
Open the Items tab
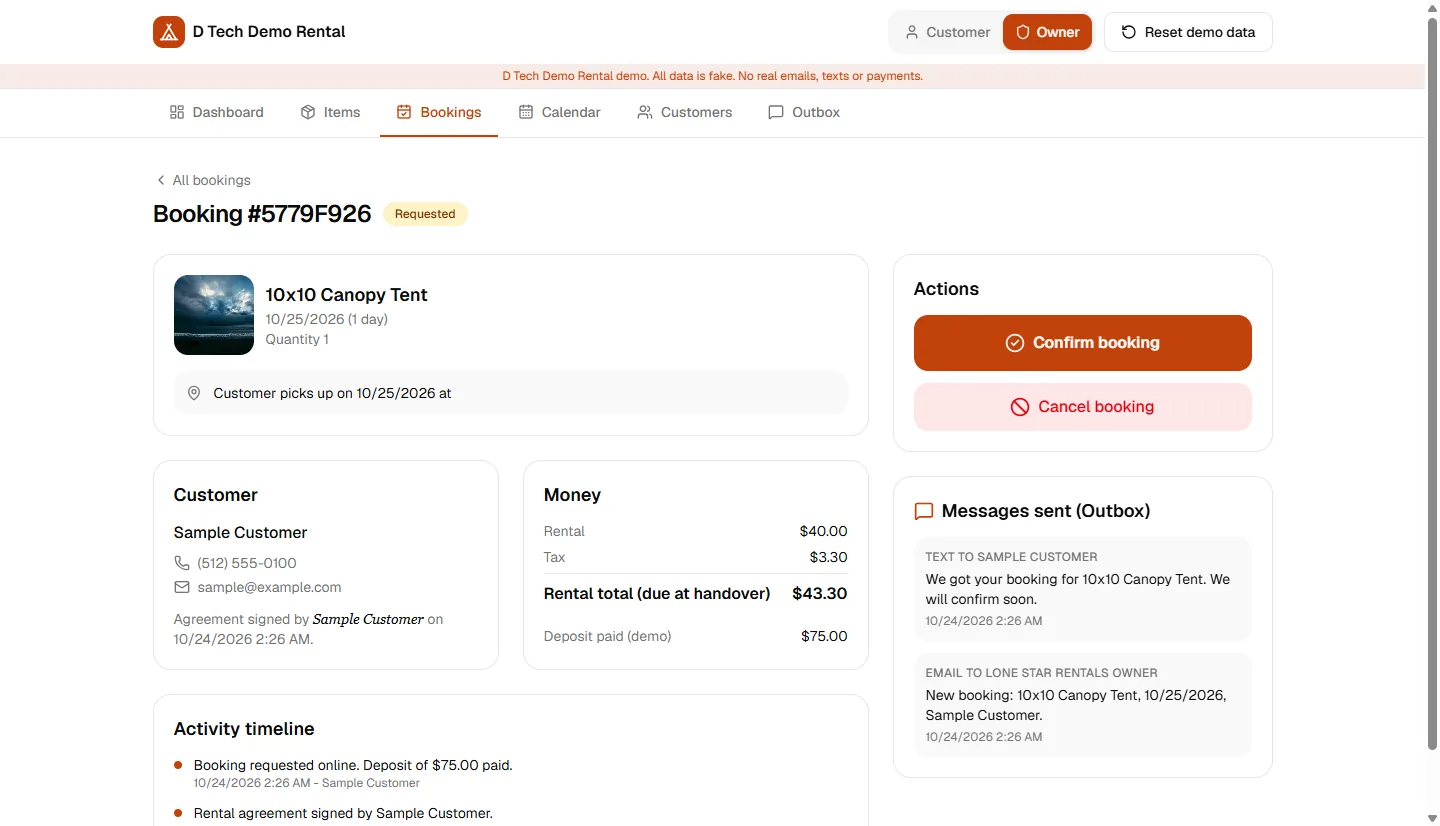330,112
